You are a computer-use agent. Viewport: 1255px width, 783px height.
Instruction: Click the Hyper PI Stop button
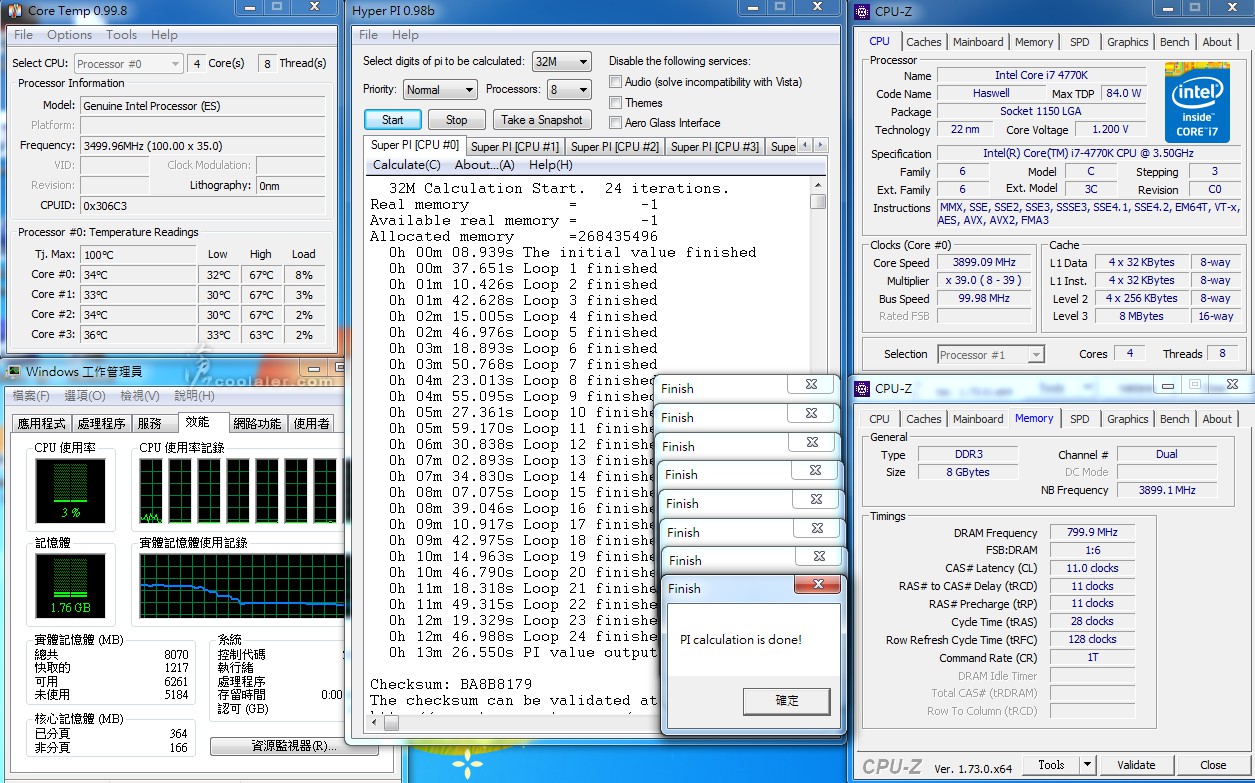457,120
